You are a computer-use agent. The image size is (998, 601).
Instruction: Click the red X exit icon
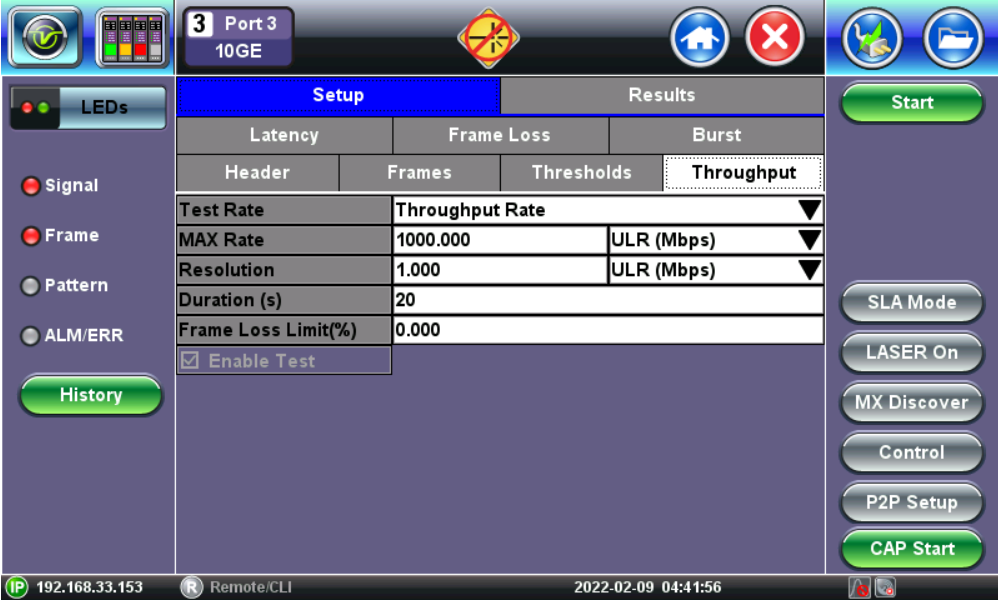[776, 39]
